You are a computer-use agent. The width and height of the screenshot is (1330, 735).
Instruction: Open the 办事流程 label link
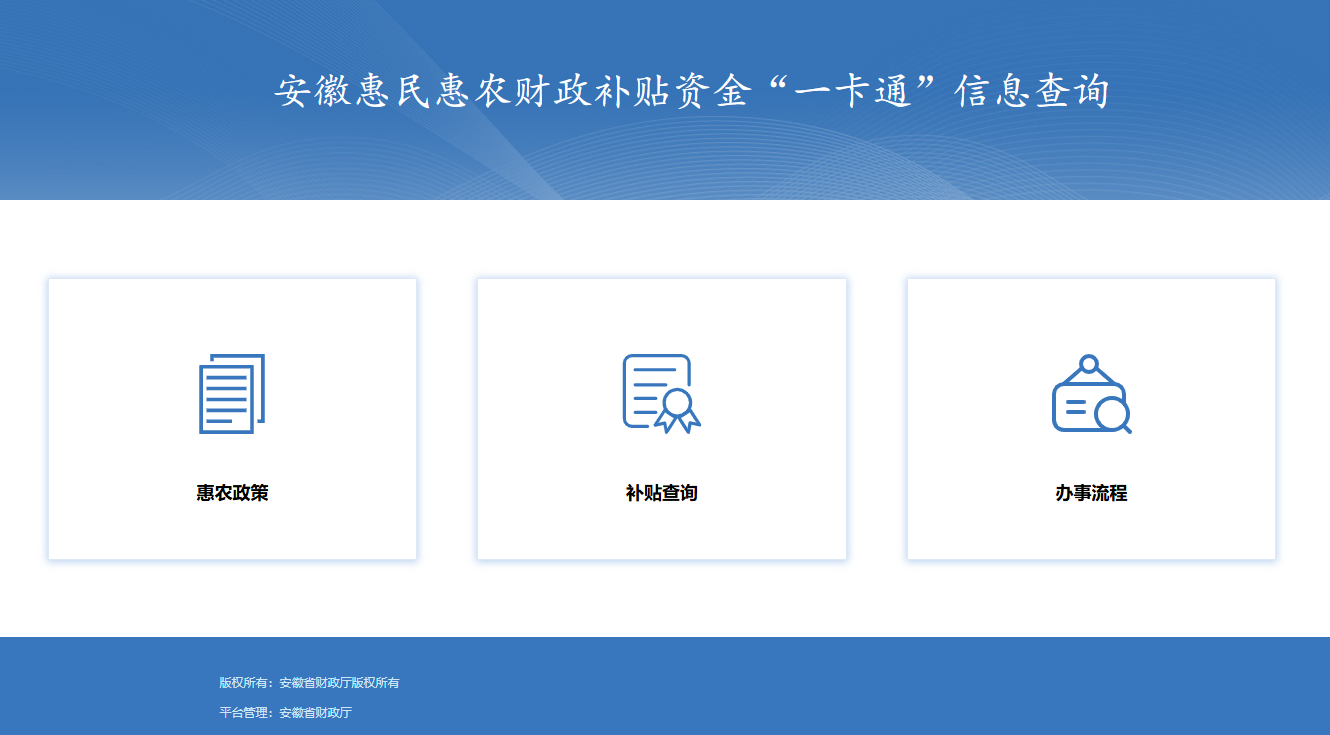pos(1091,493)
